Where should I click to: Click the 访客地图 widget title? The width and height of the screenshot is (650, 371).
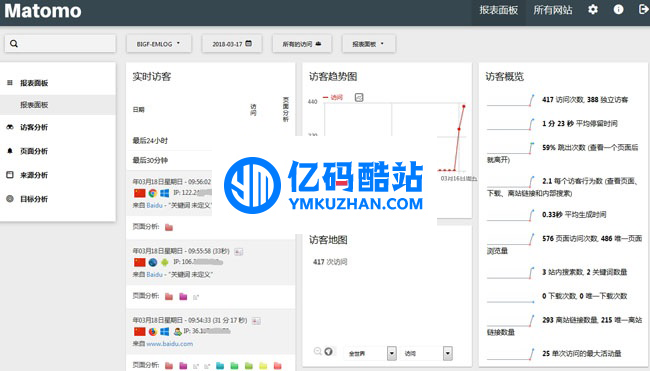pyautogui.click(x=328, y=240)
